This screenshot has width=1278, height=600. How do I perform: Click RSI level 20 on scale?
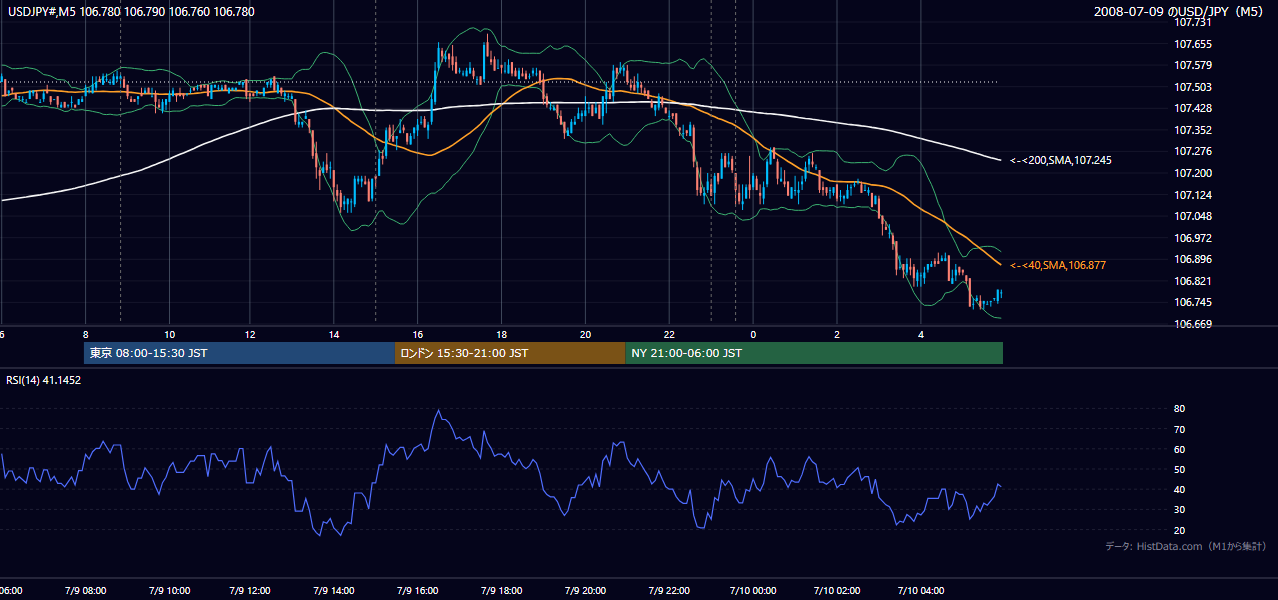(x=1180, y=530)
